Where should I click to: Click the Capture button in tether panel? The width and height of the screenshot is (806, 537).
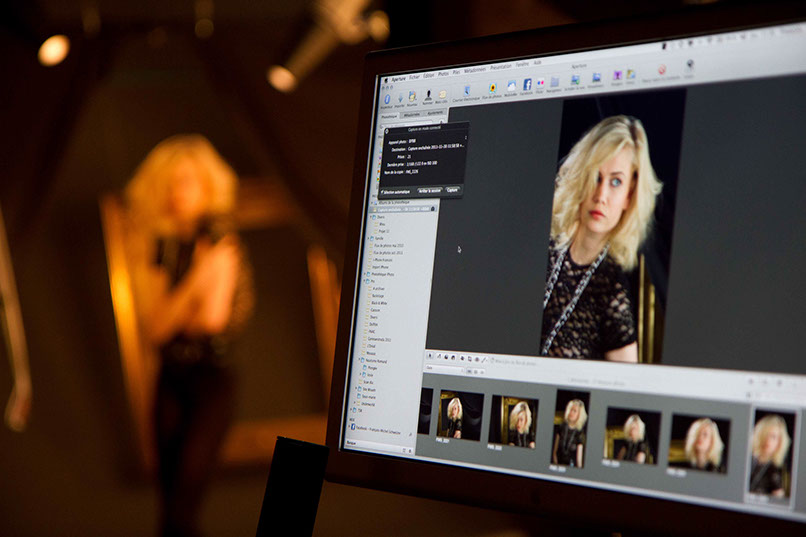(x=453, y=189)
